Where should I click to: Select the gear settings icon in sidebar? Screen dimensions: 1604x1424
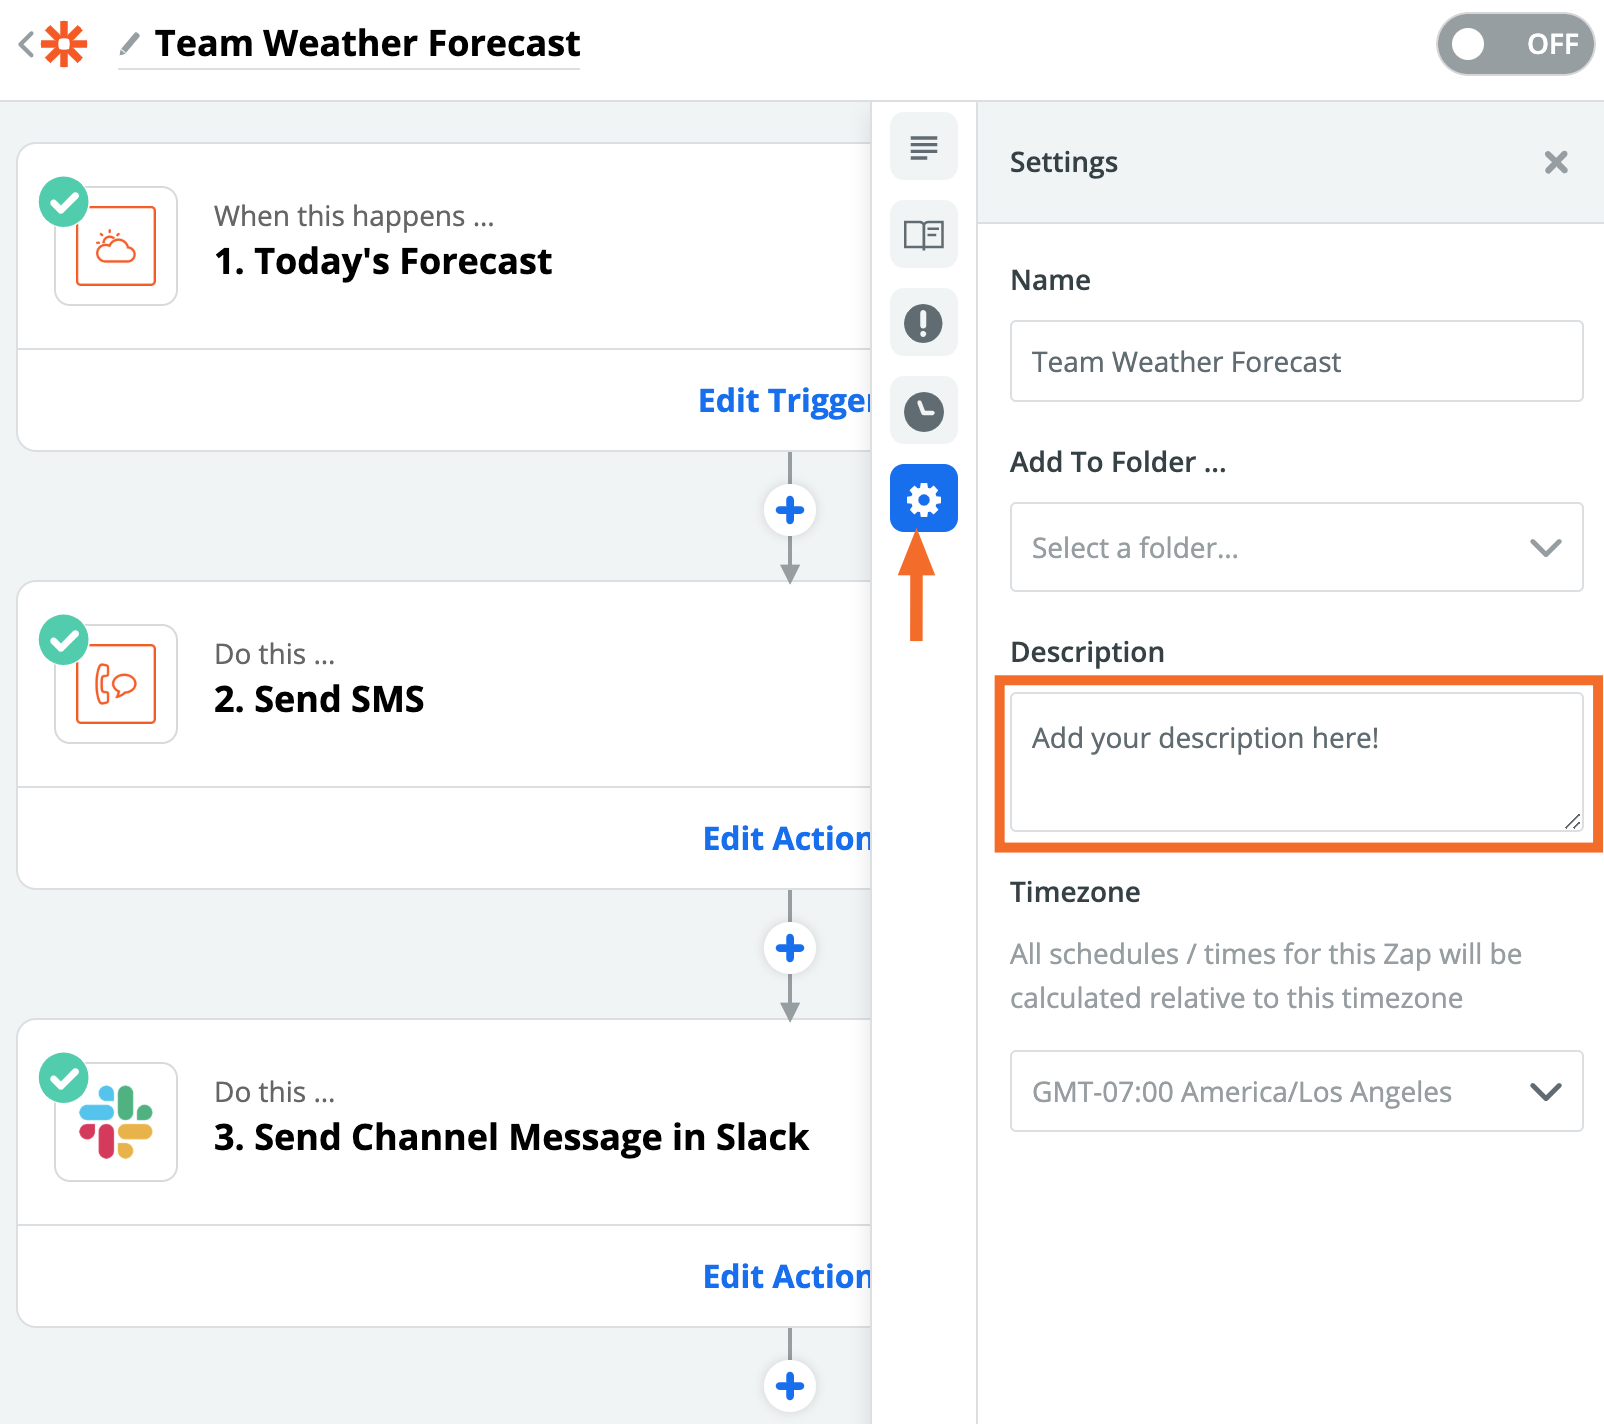coord(923,498)
